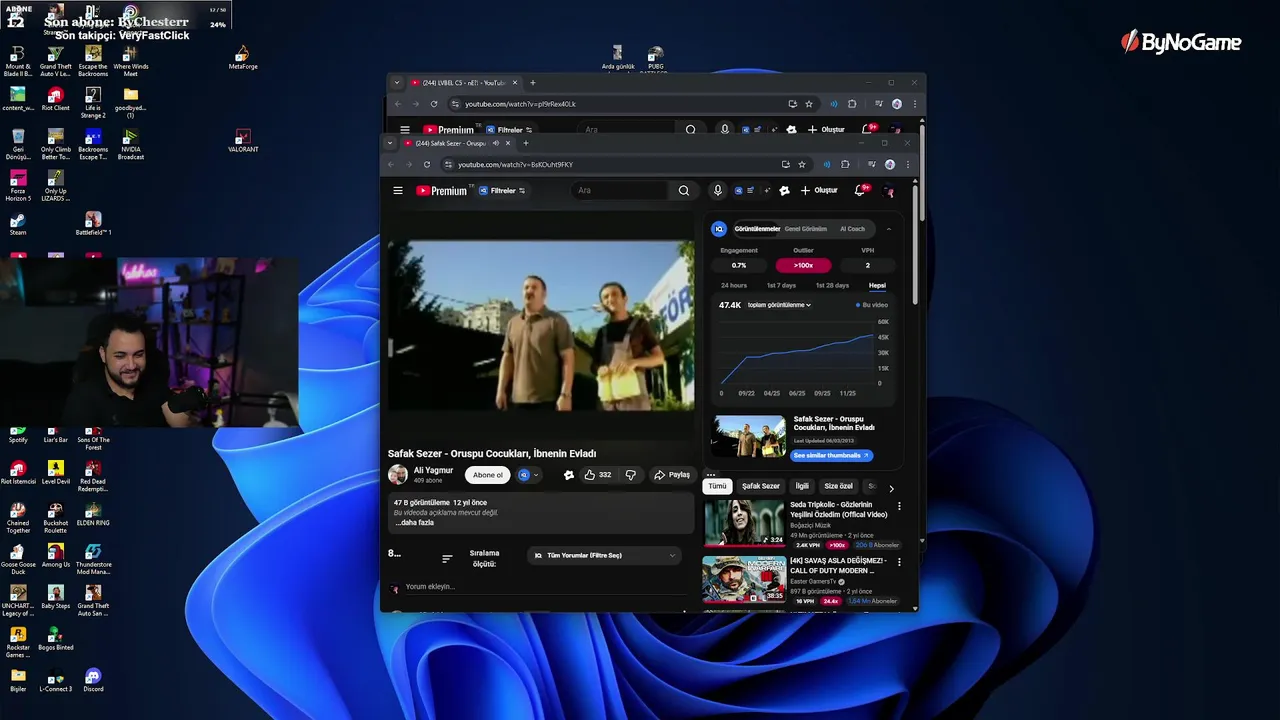Switch to the AI Coach tab
Screen dimensions: 1280x720
852,229
